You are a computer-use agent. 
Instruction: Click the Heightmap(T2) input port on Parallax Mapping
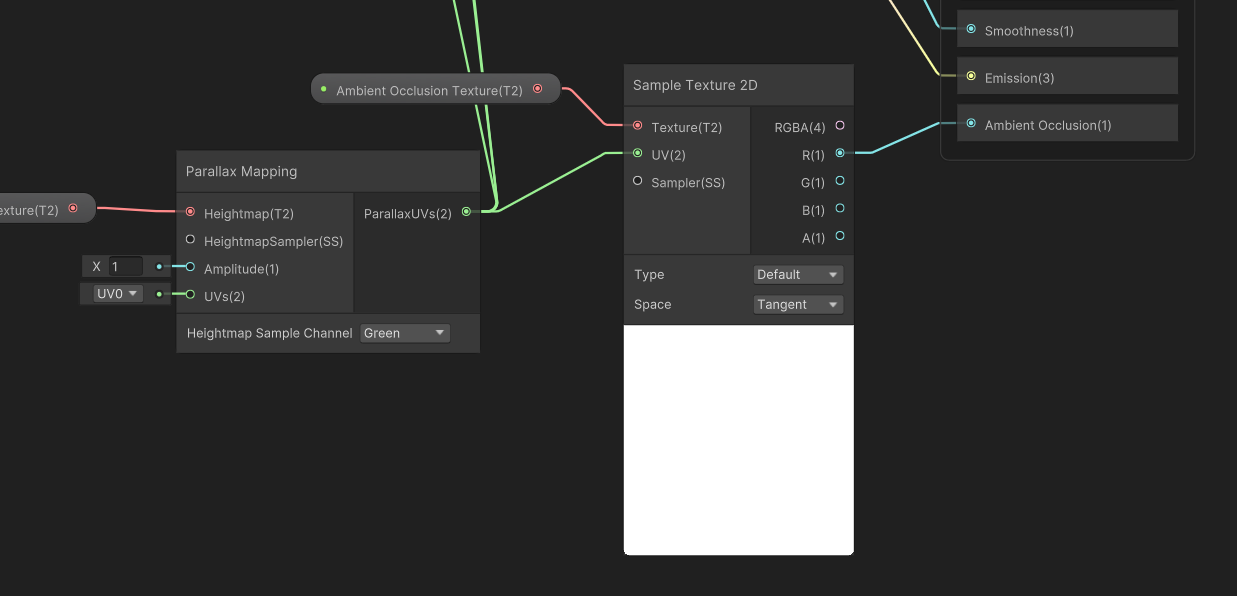[x=190, y=213]
